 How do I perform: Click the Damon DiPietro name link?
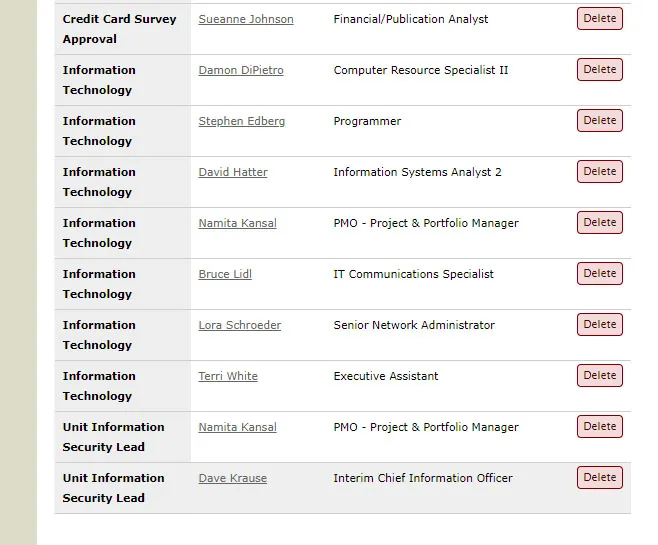coord(241,70)
